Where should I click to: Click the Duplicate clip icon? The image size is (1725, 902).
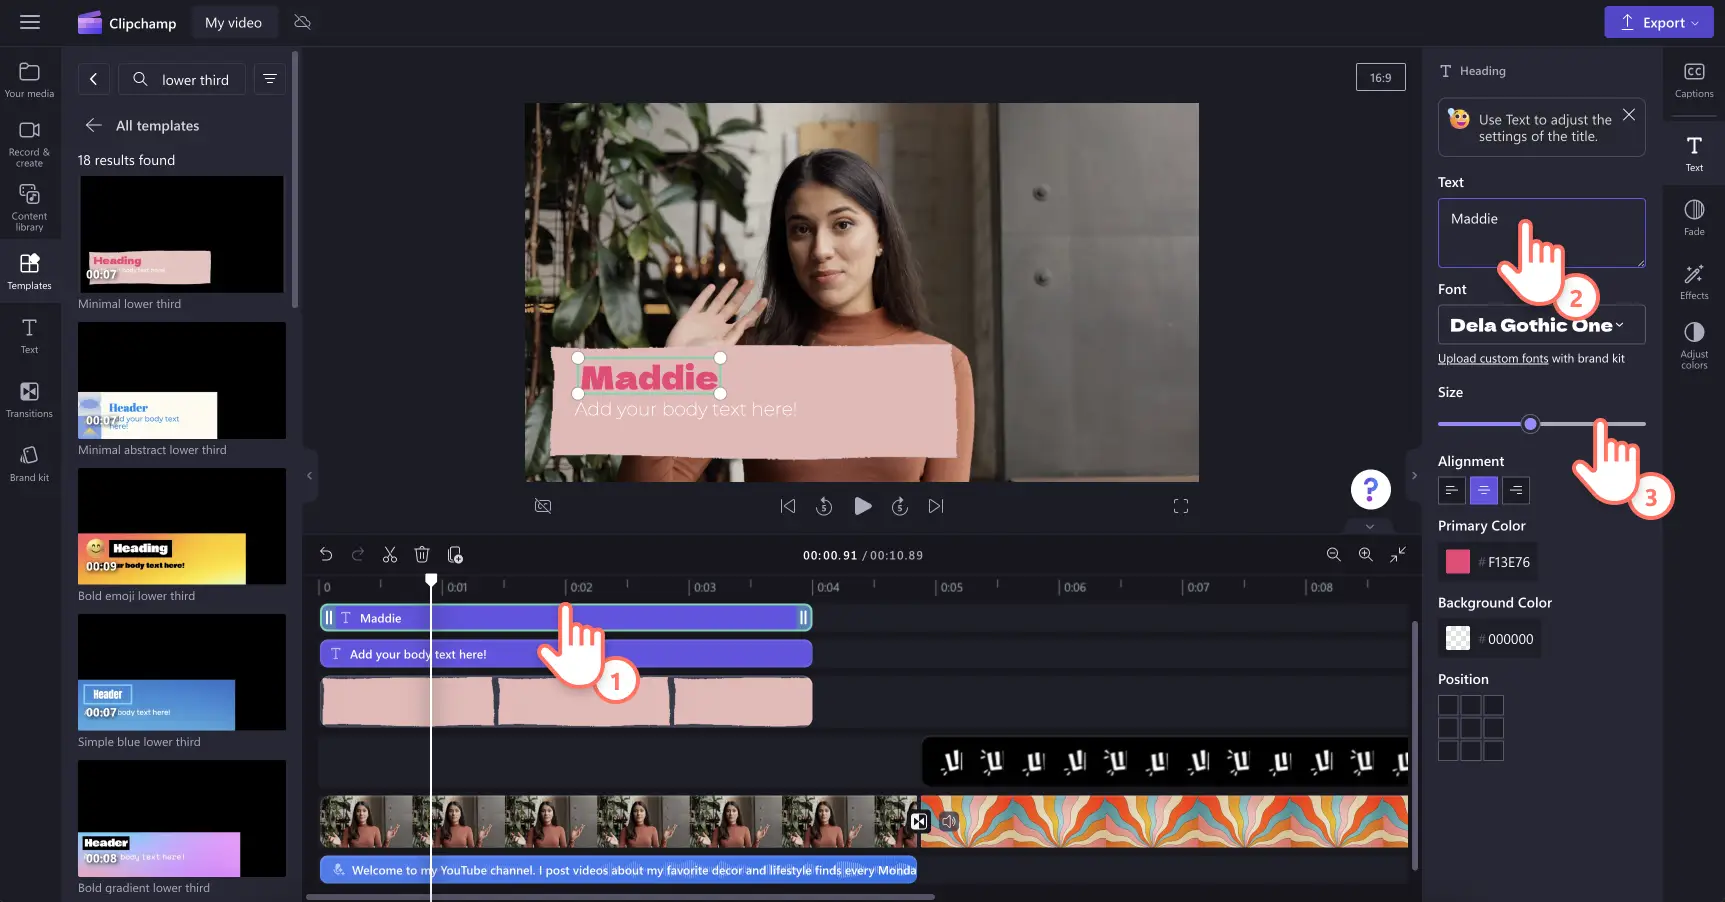click(455, 554)
